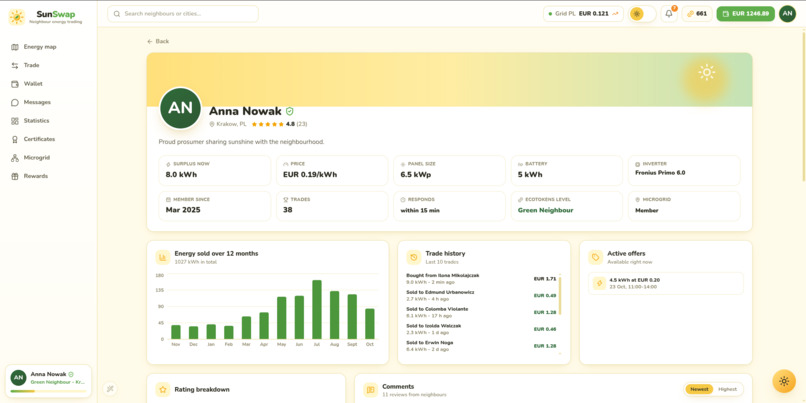The image size is (806, 403).
Task: Open Anna Nowak profile card in sidebar
Action: click(48, 381)
